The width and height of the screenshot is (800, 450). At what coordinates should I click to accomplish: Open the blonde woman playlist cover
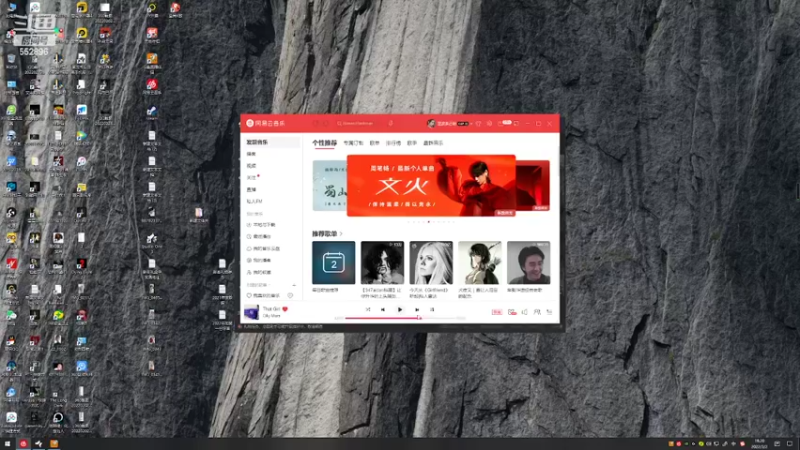click(x=431, y=263)
